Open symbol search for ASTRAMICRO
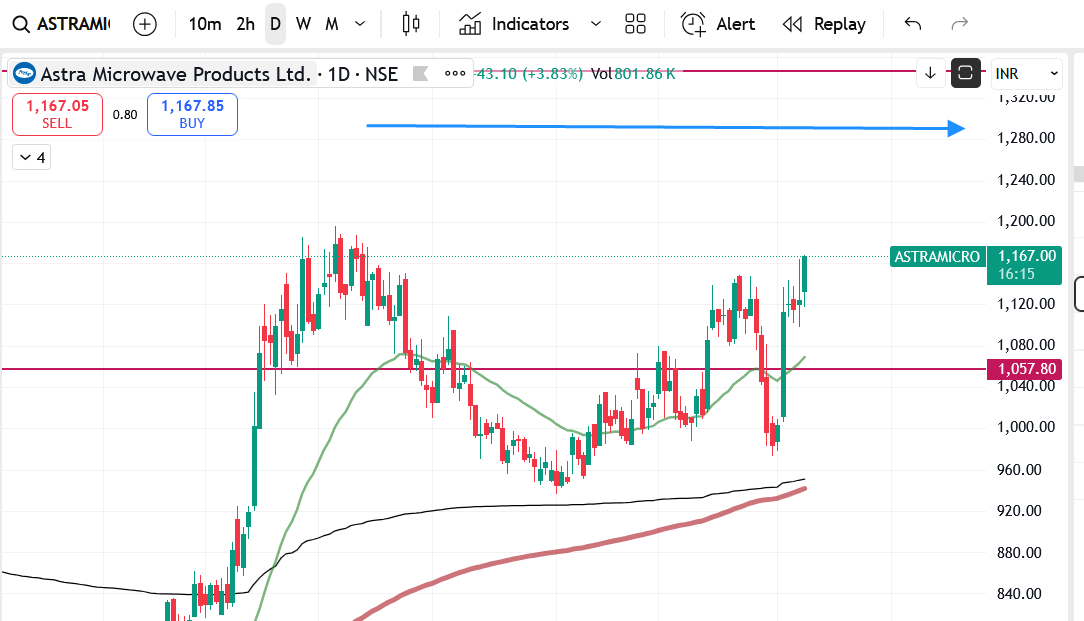1084x621 pixels. (61, 24)
